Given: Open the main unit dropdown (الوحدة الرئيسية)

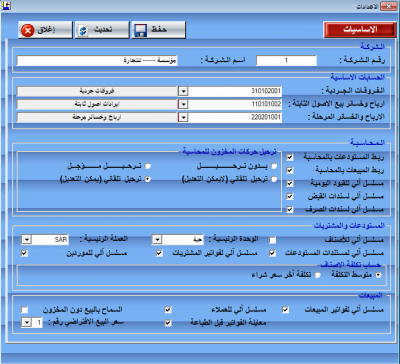Looking at the screenshot, I should (158, 240).
